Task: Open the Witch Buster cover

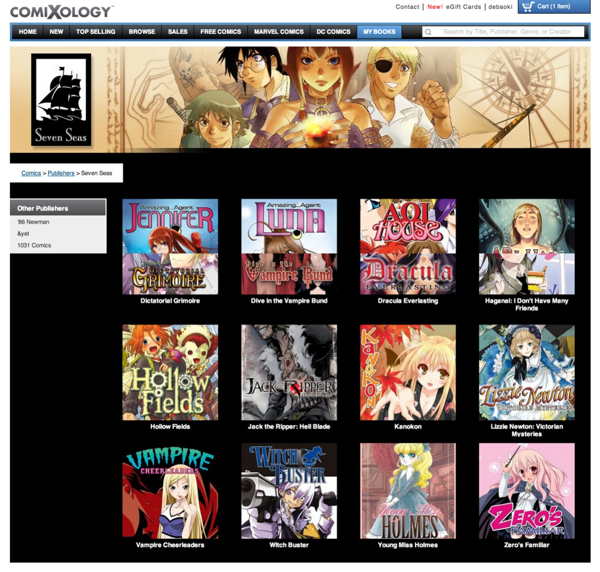Action: (289, 491)
